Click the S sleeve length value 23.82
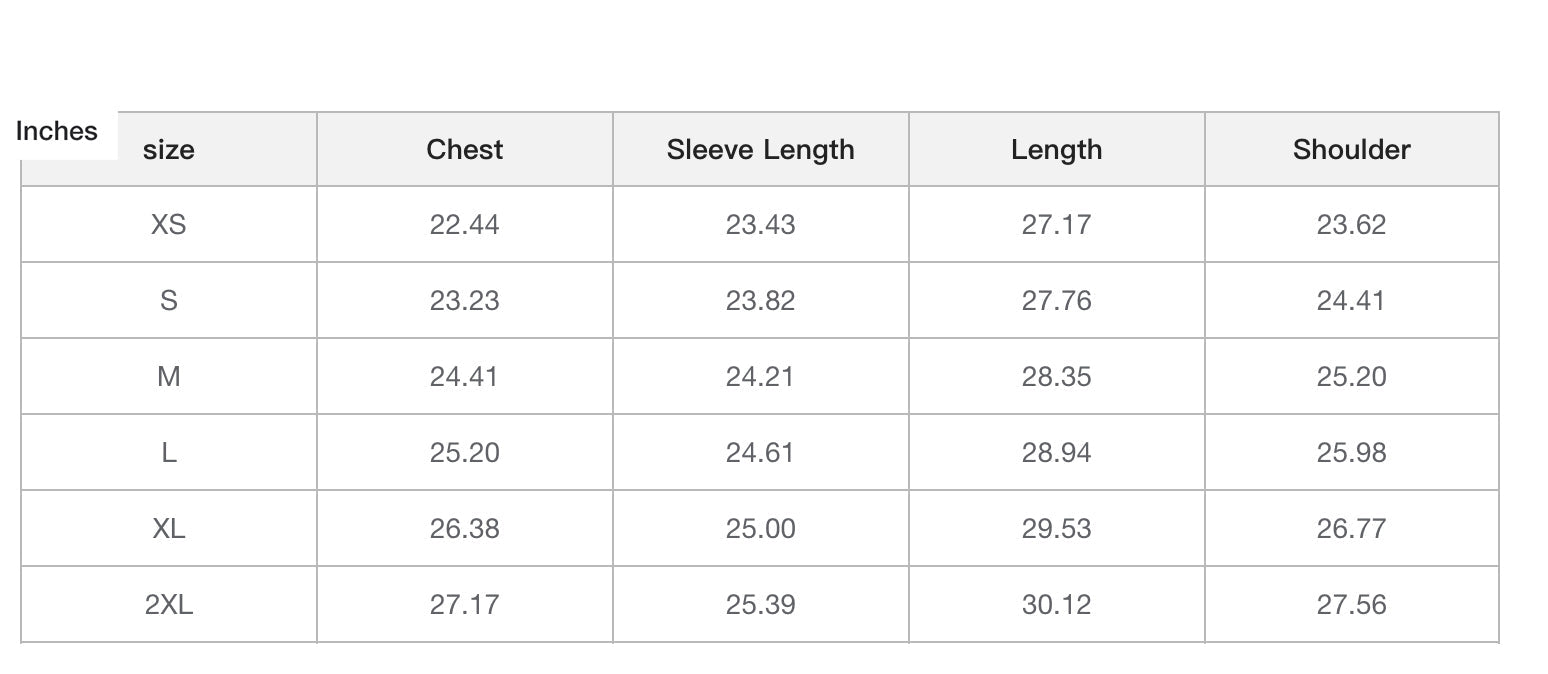Screen dimensions: 1548x674 (760, 300)
